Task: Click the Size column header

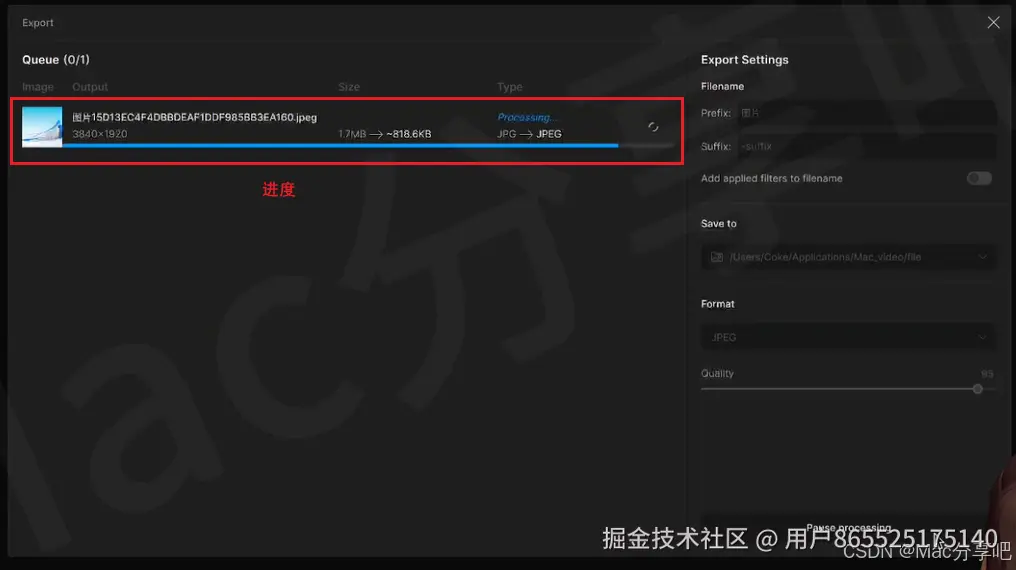Action: (x=349, y=87)
